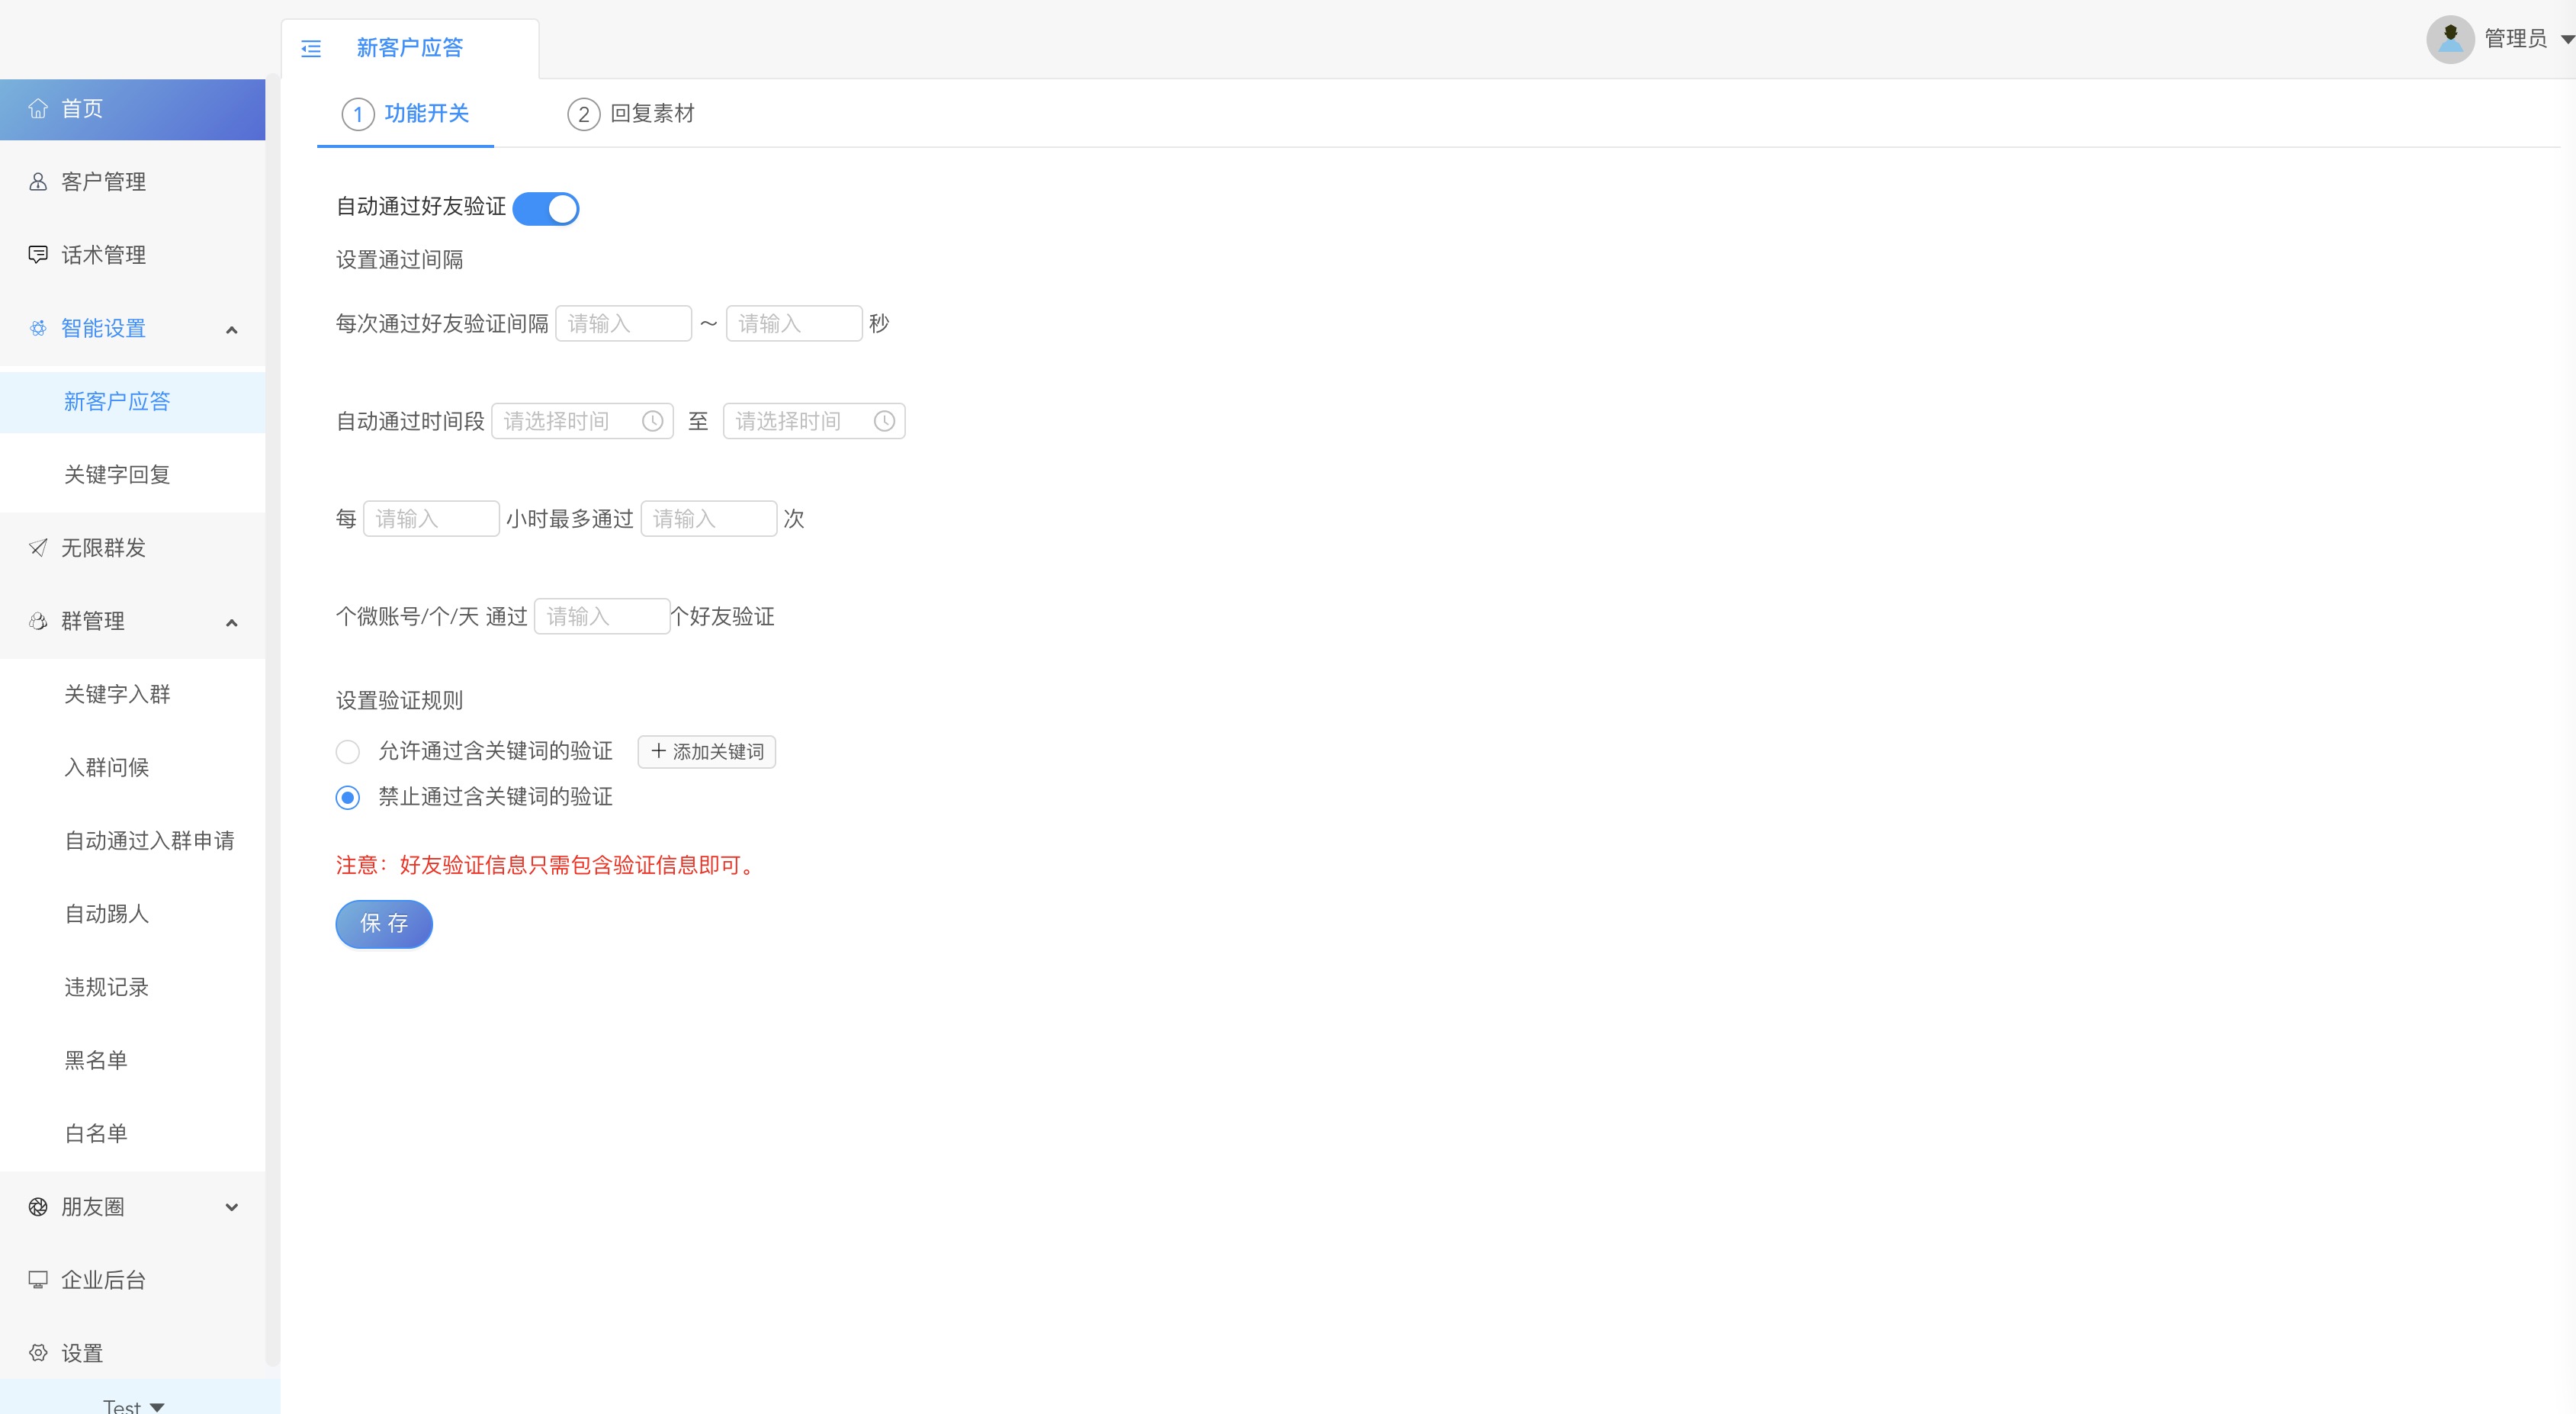This screenshot has width=2576, height=1414.
Task: Select 黑名单 in the sidebar
Action: click(x=132, y=1060)
